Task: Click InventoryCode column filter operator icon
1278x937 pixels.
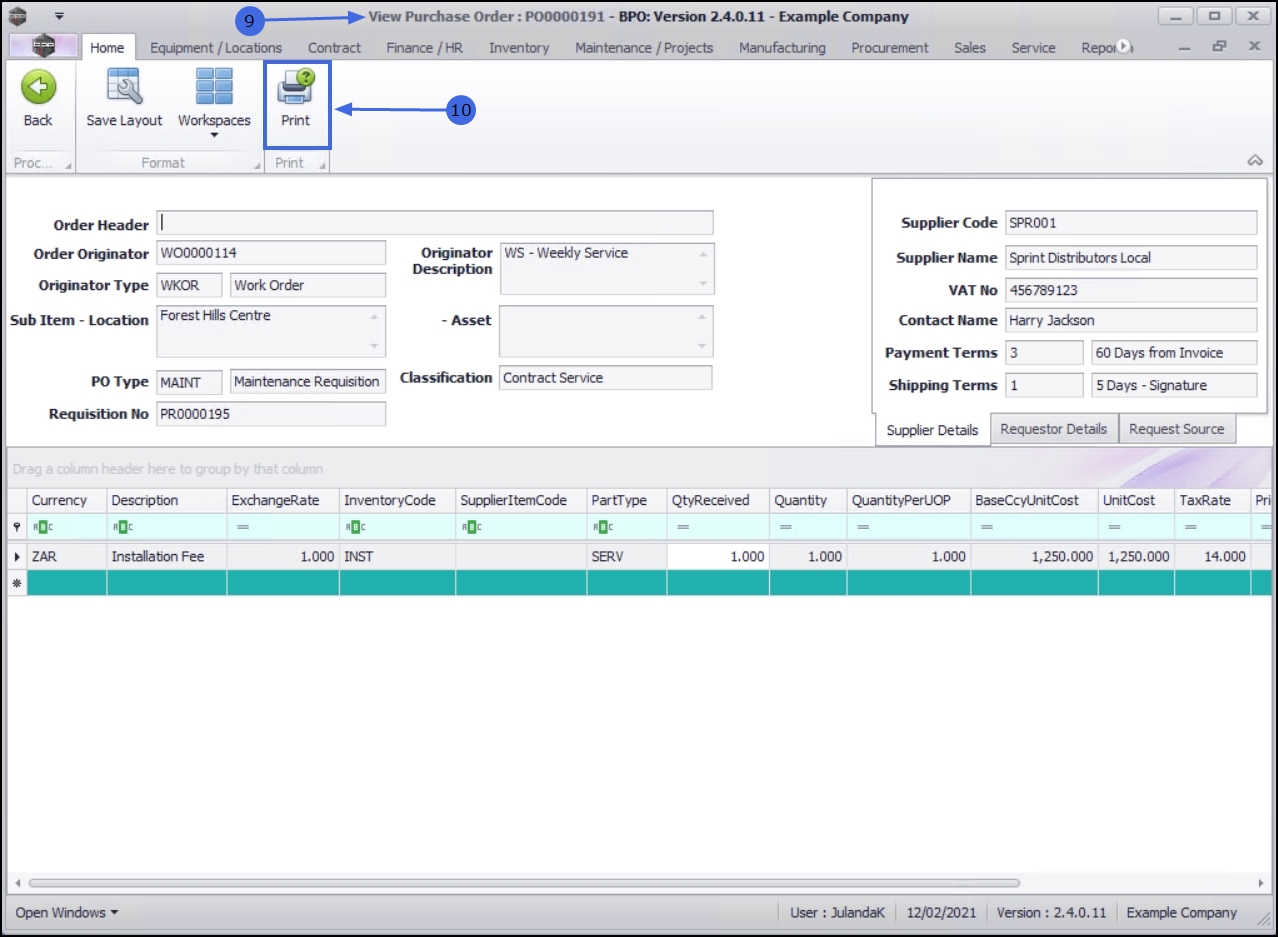Action: [355, 527]
